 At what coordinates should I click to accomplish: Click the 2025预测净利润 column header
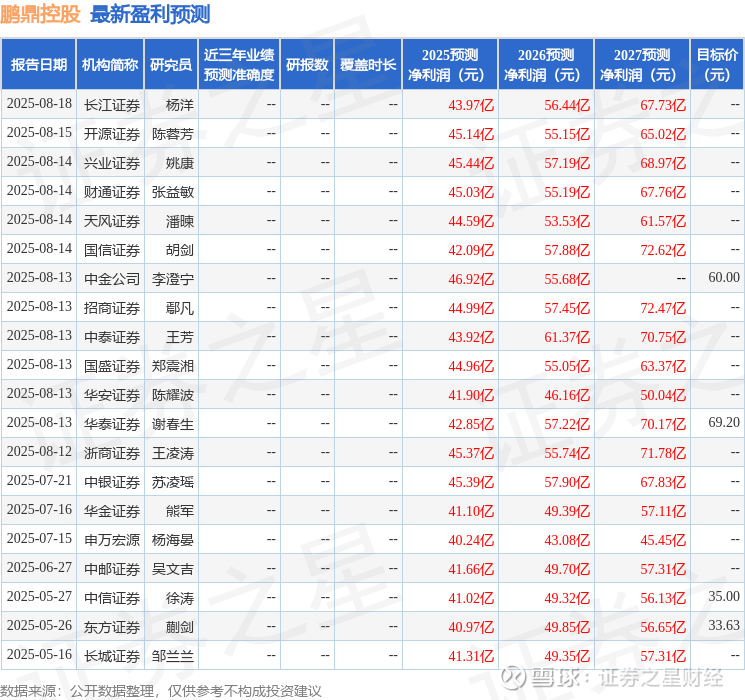pyautogui.click(x=450, y=65)
